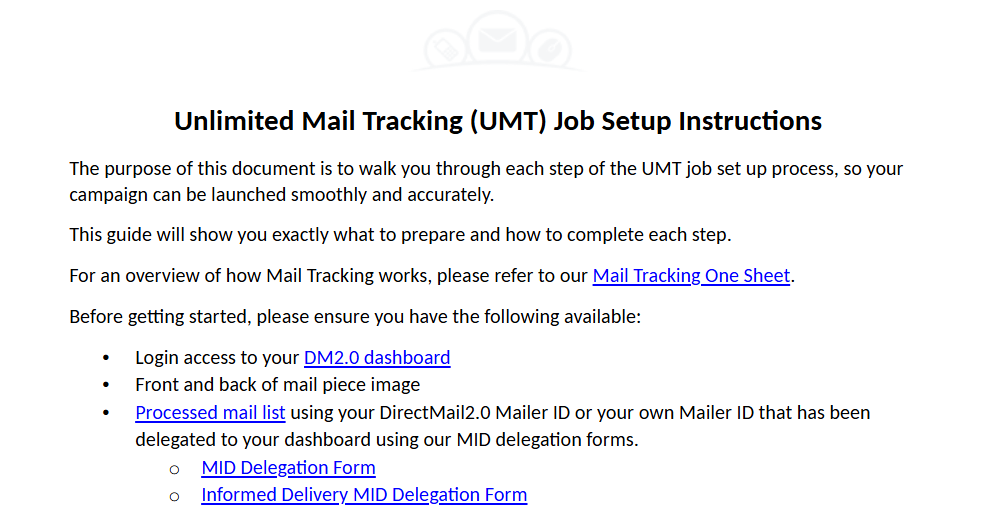Click the envelope icon in header logo
The width and height of the screenshot is (996, 524).
(x=497, y=39)
